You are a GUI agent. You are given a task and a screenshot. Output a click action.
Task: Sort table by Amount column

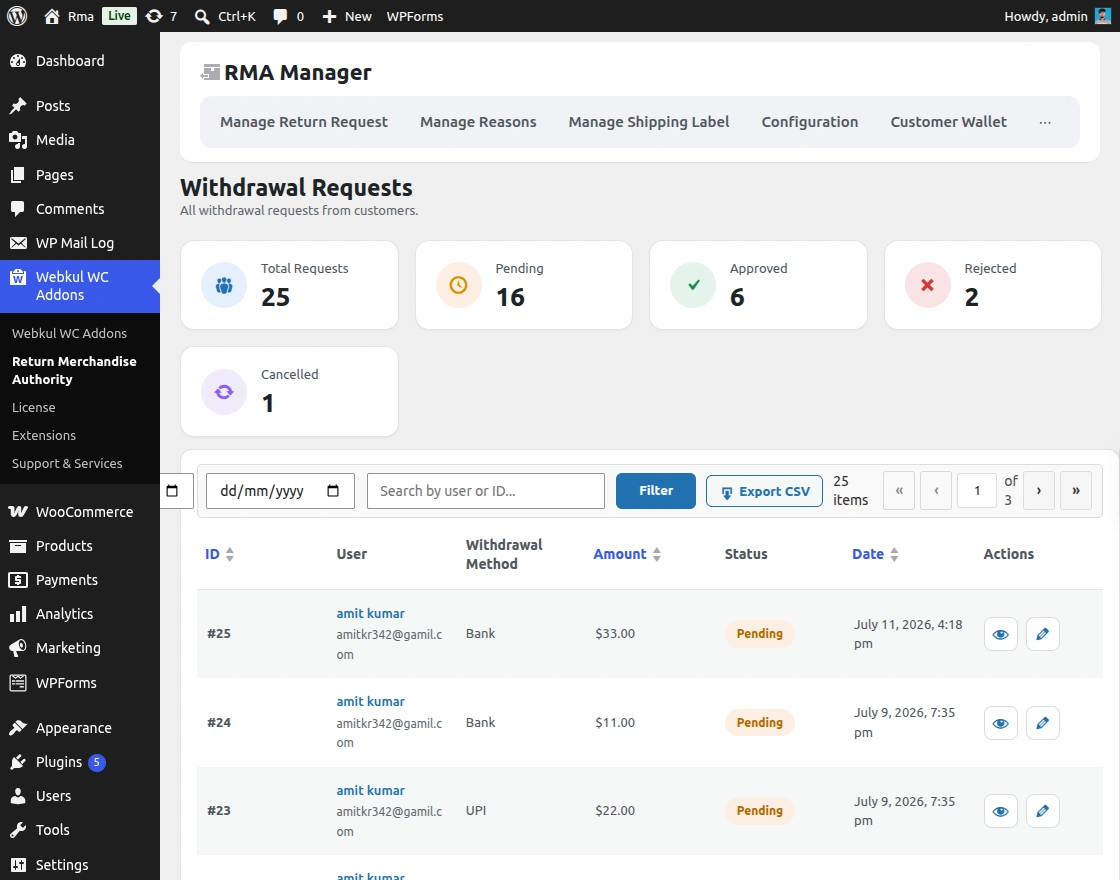click(x=627, y=554)
